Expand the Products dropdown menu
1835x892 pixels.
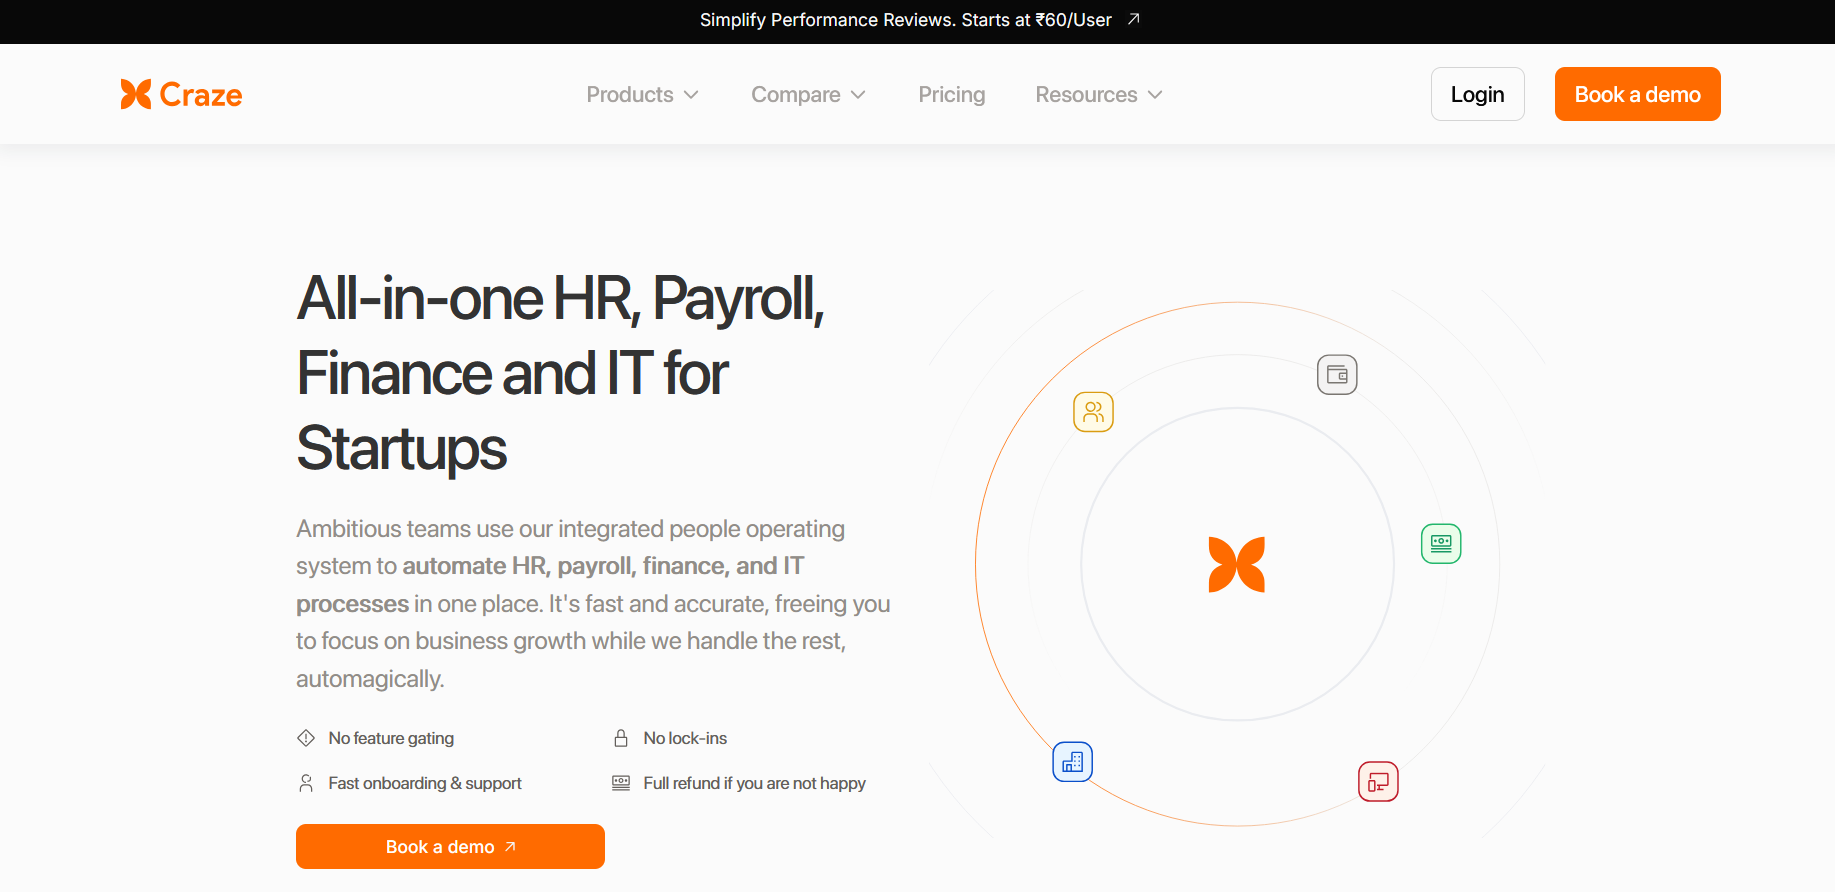click(x=642, y=95)
